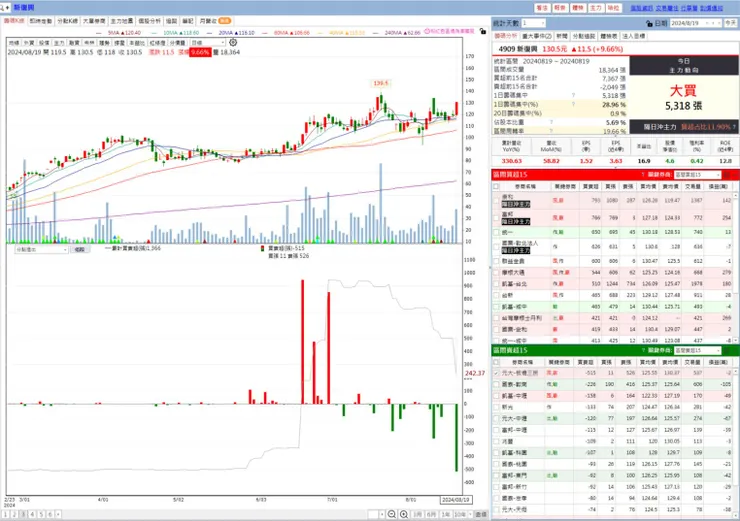The width and height of the screenshot is (740, 521).
Task: Click the 2024/08/19 date marker on chart axis
Action: tap(455, 500)
